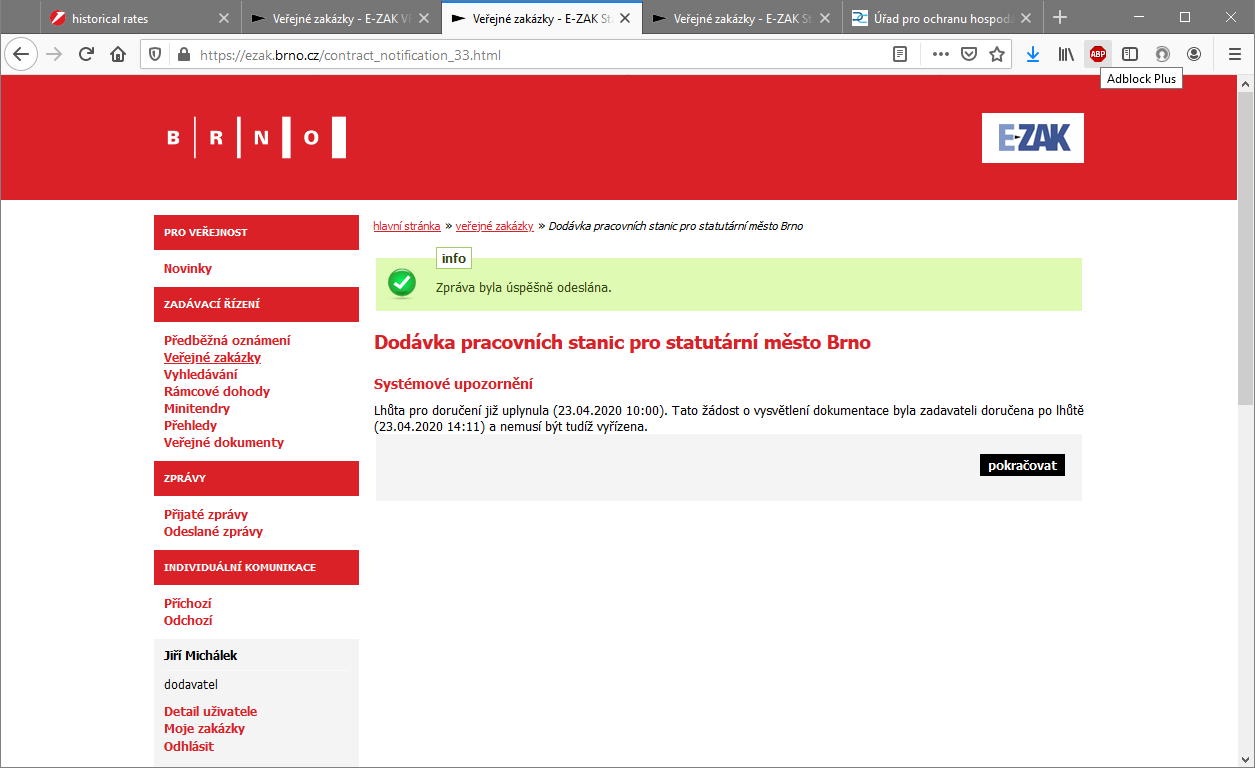Follow the hlavní stránka breadcrumb link
Viewport: 1255px width, 768px height.
point(407,227)
